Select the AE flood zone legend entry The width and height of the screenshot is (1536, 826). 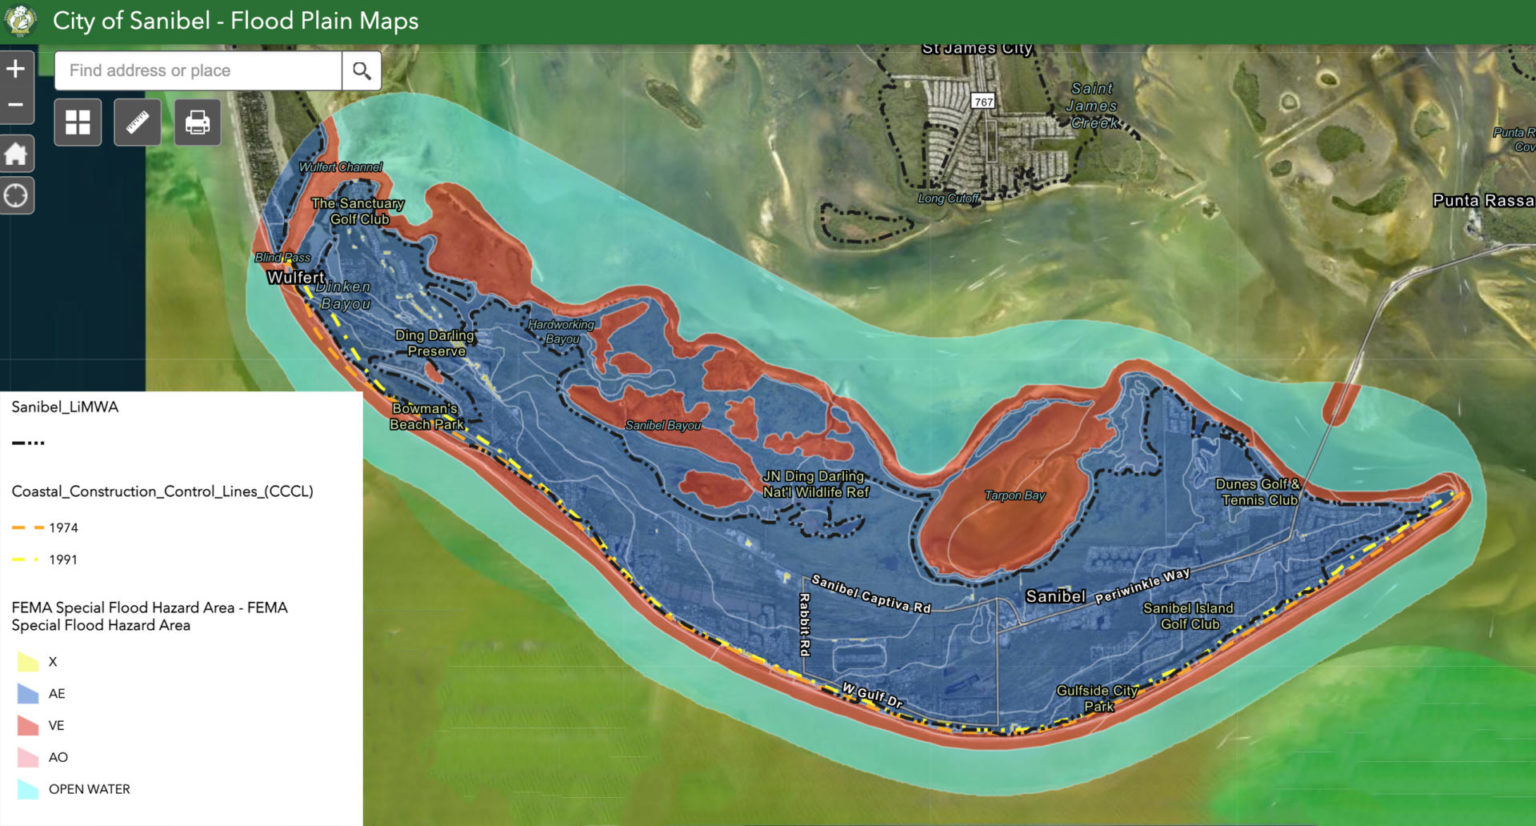point(55,693)
